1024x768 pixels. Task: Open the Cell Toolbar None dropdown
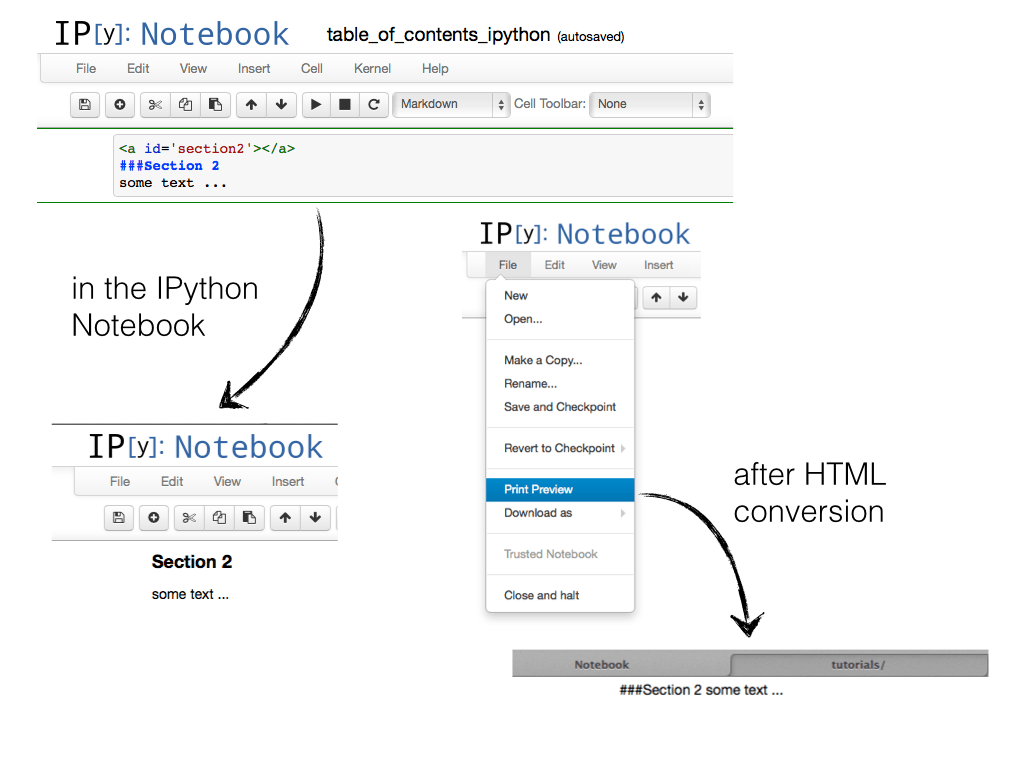(x=650, y=104)
